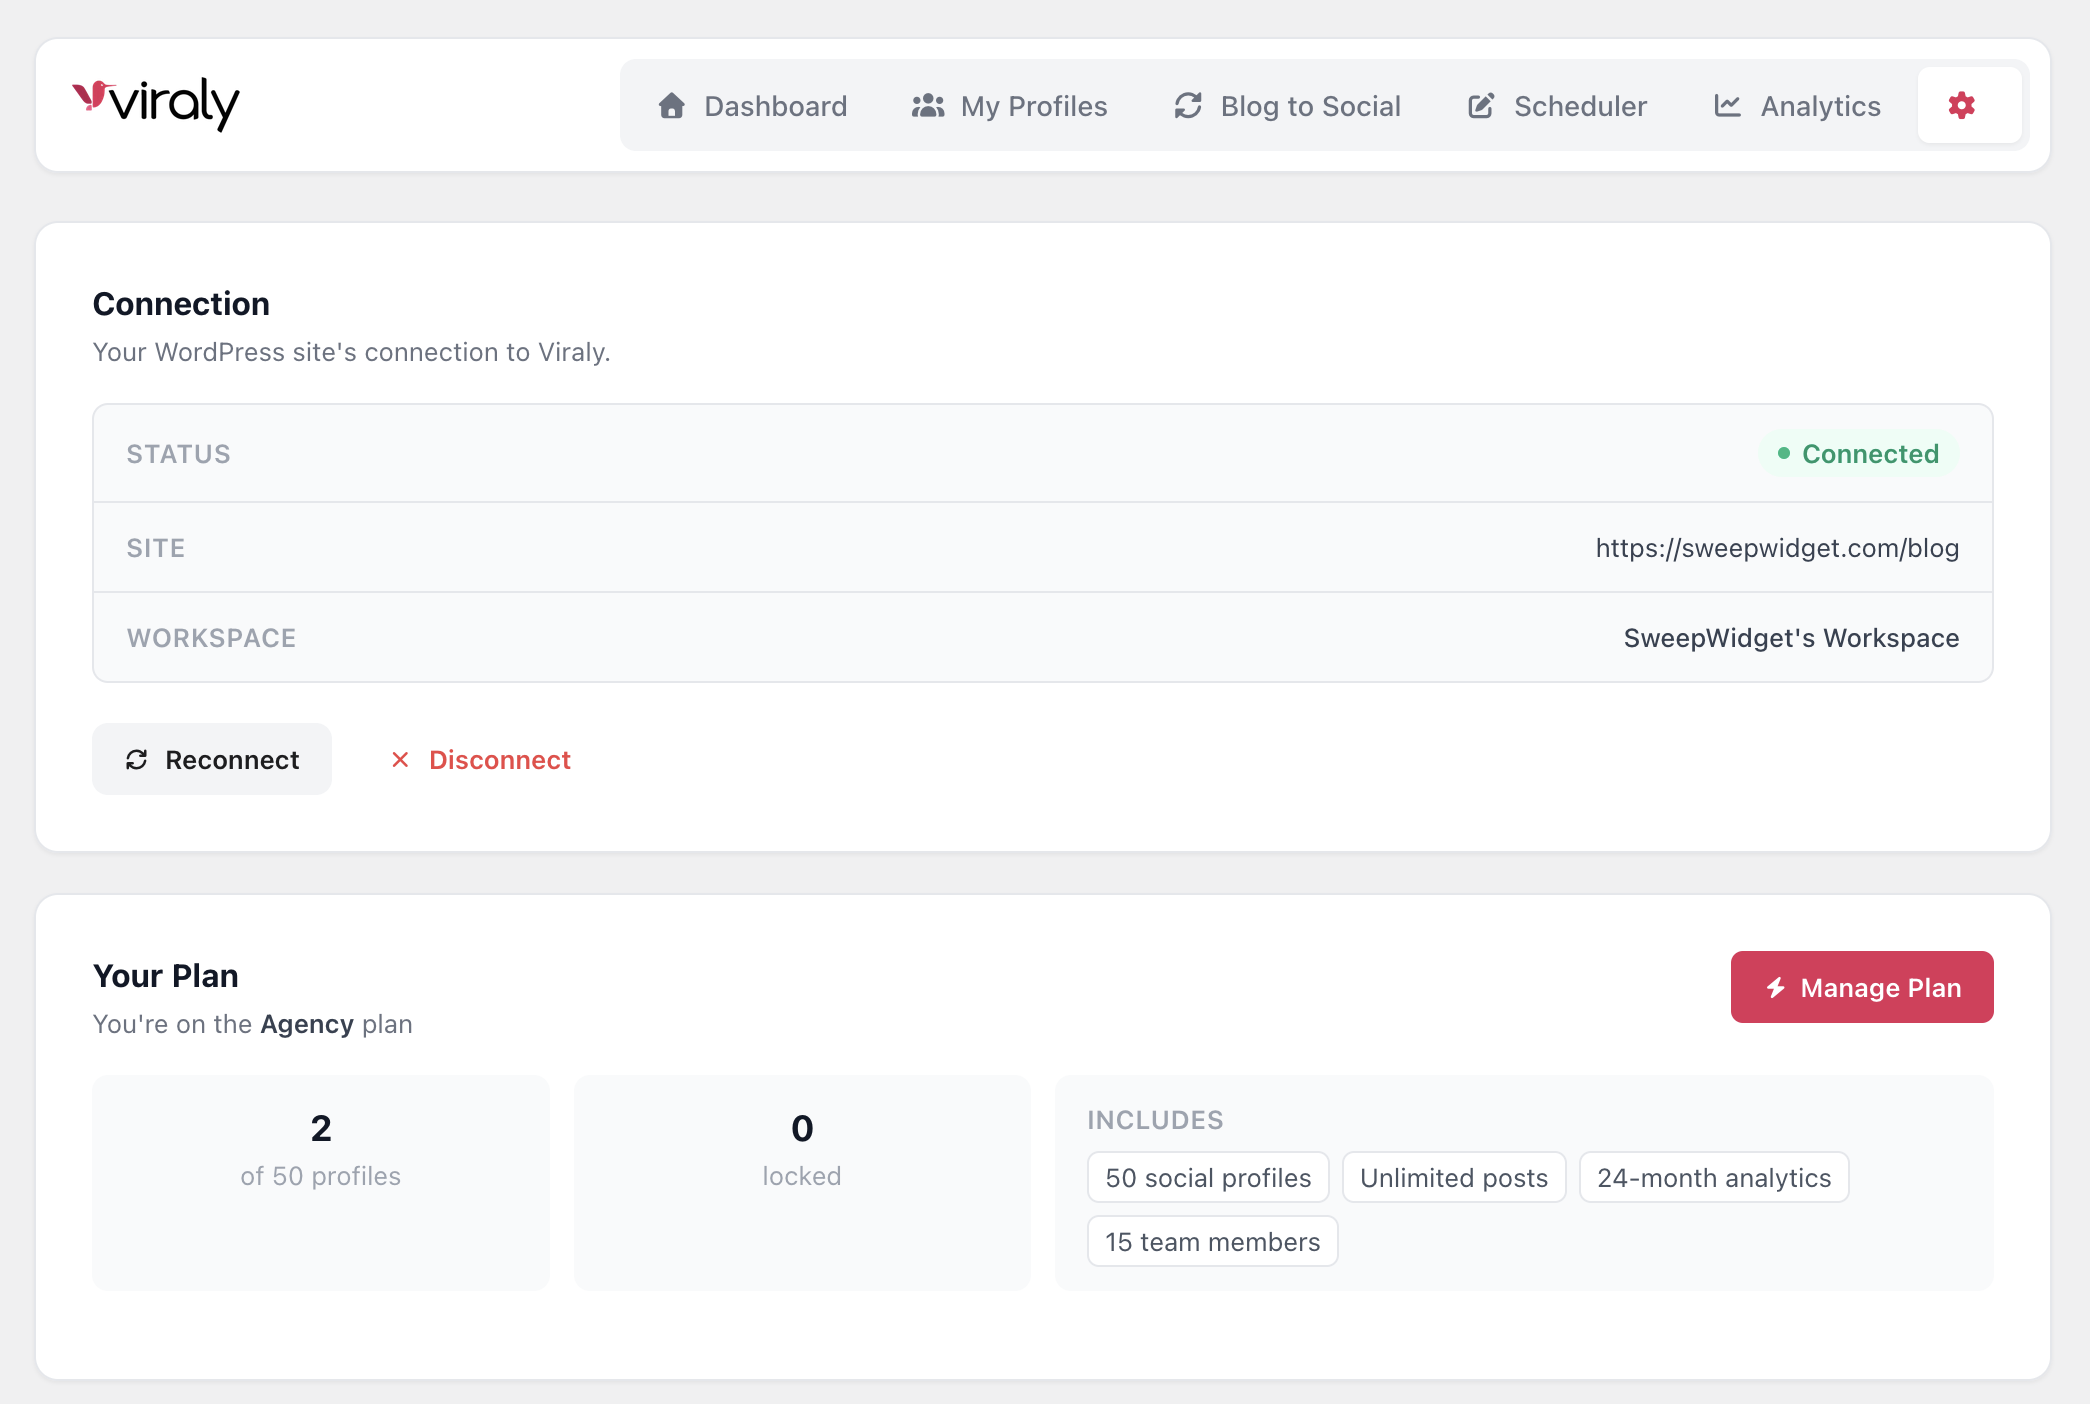Click the lightning icon on Manage Plan

(x=1776, y=987)
